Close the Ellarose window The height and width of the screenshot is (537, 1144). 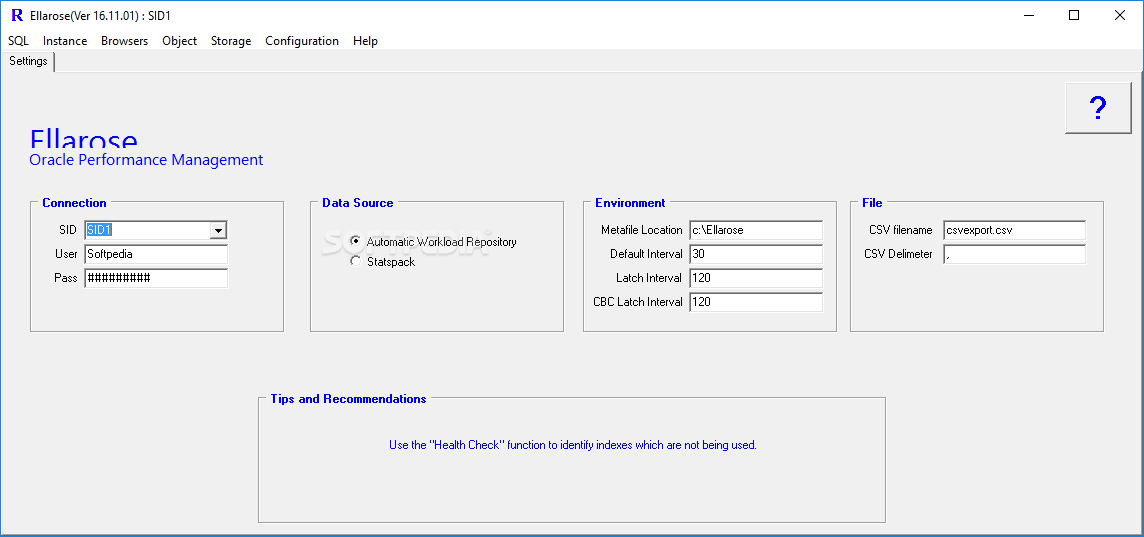click(x=1120, y=15)
